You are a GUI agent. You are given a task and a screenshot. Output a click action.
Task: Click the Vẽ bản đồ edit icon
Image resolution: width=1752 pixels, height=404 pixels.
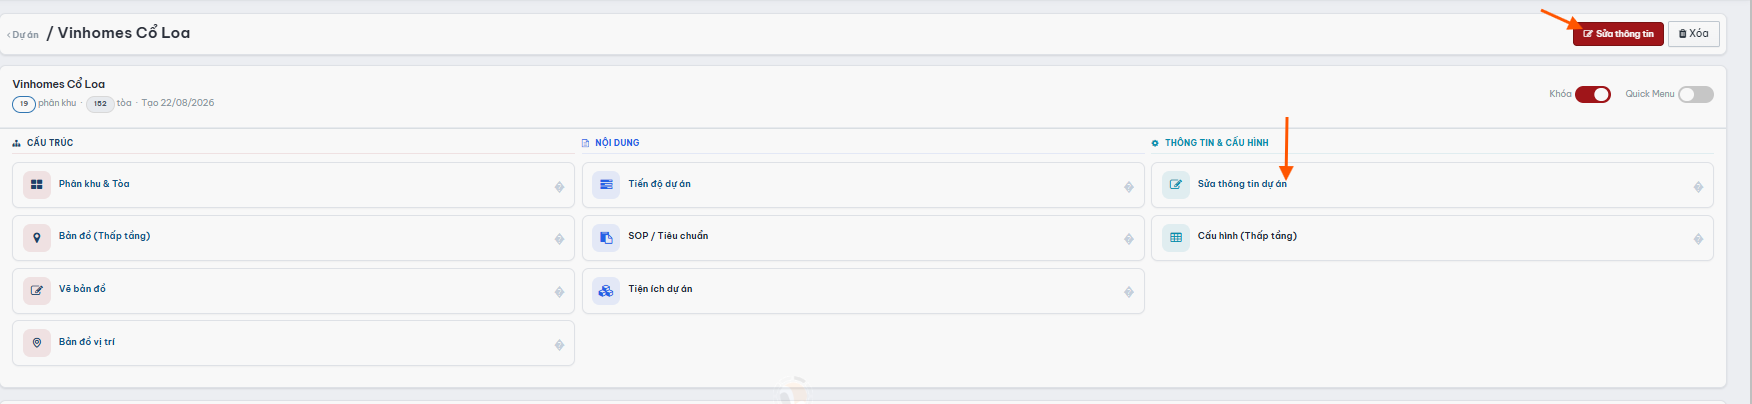tap(37, 290)
